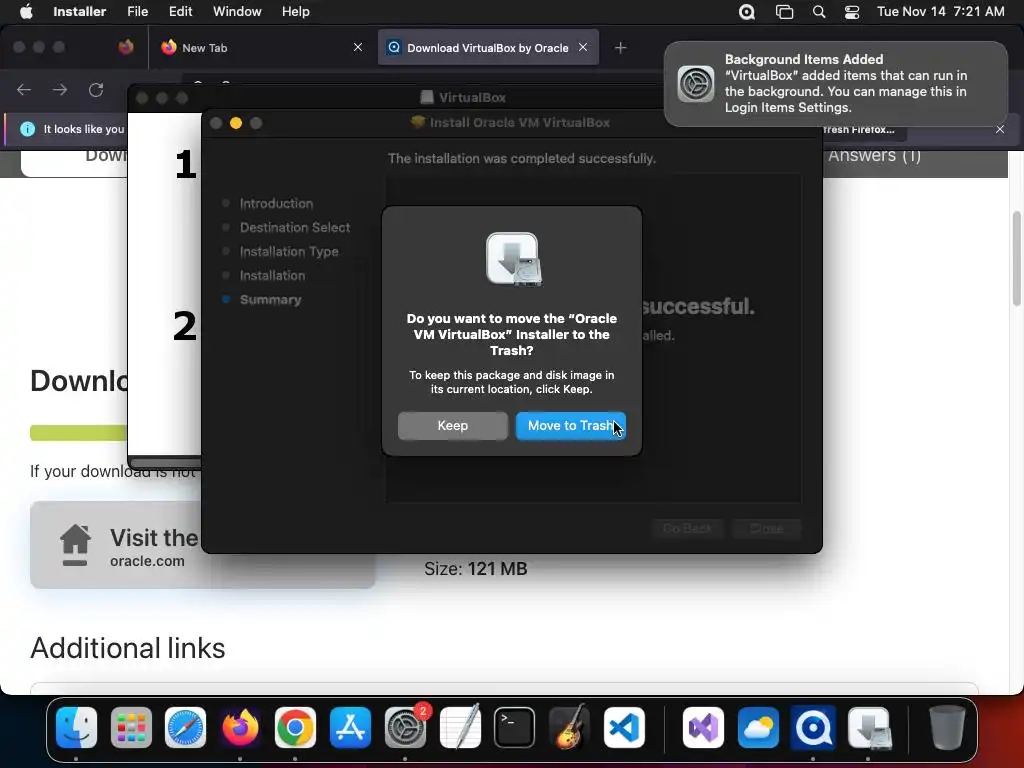Minimize the installer window with yellow button
The height and width of the screenshot is (768, 1024).
pos(236,123)
